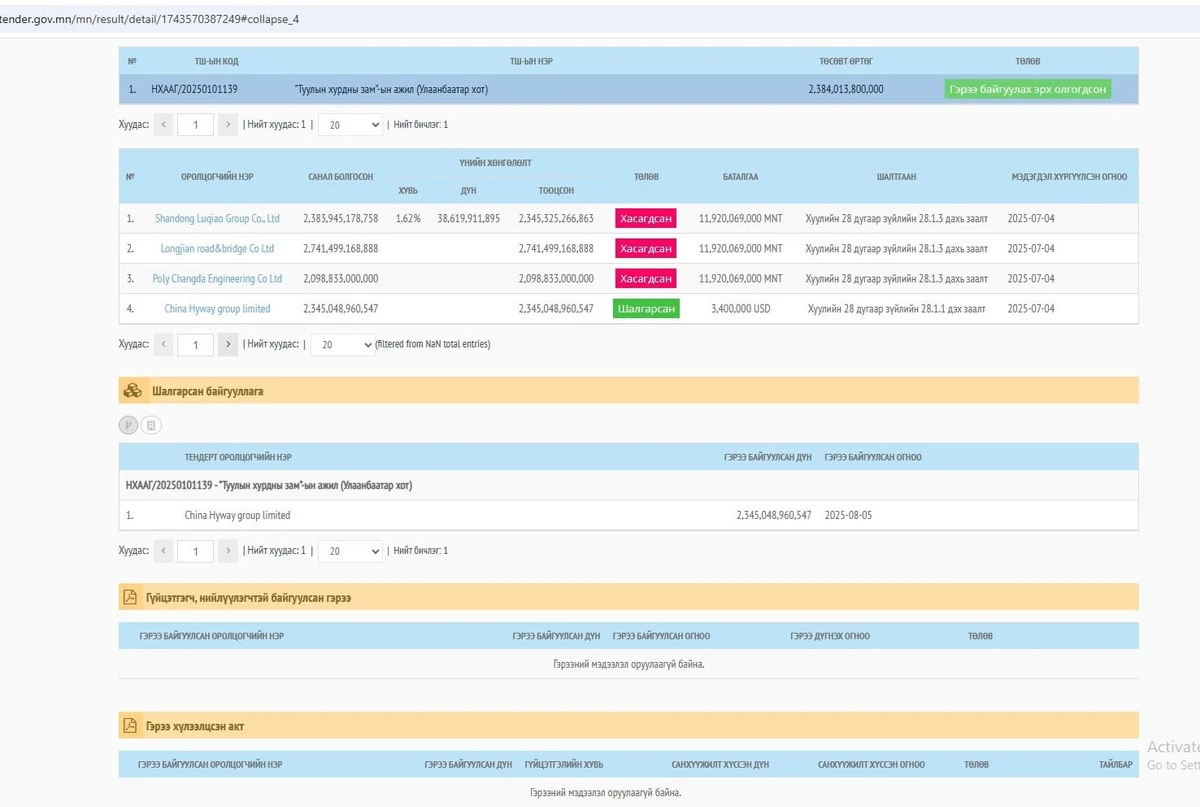Click page number field under participants table
Viewport: 1200px width, 807px height.
point(196,344)
